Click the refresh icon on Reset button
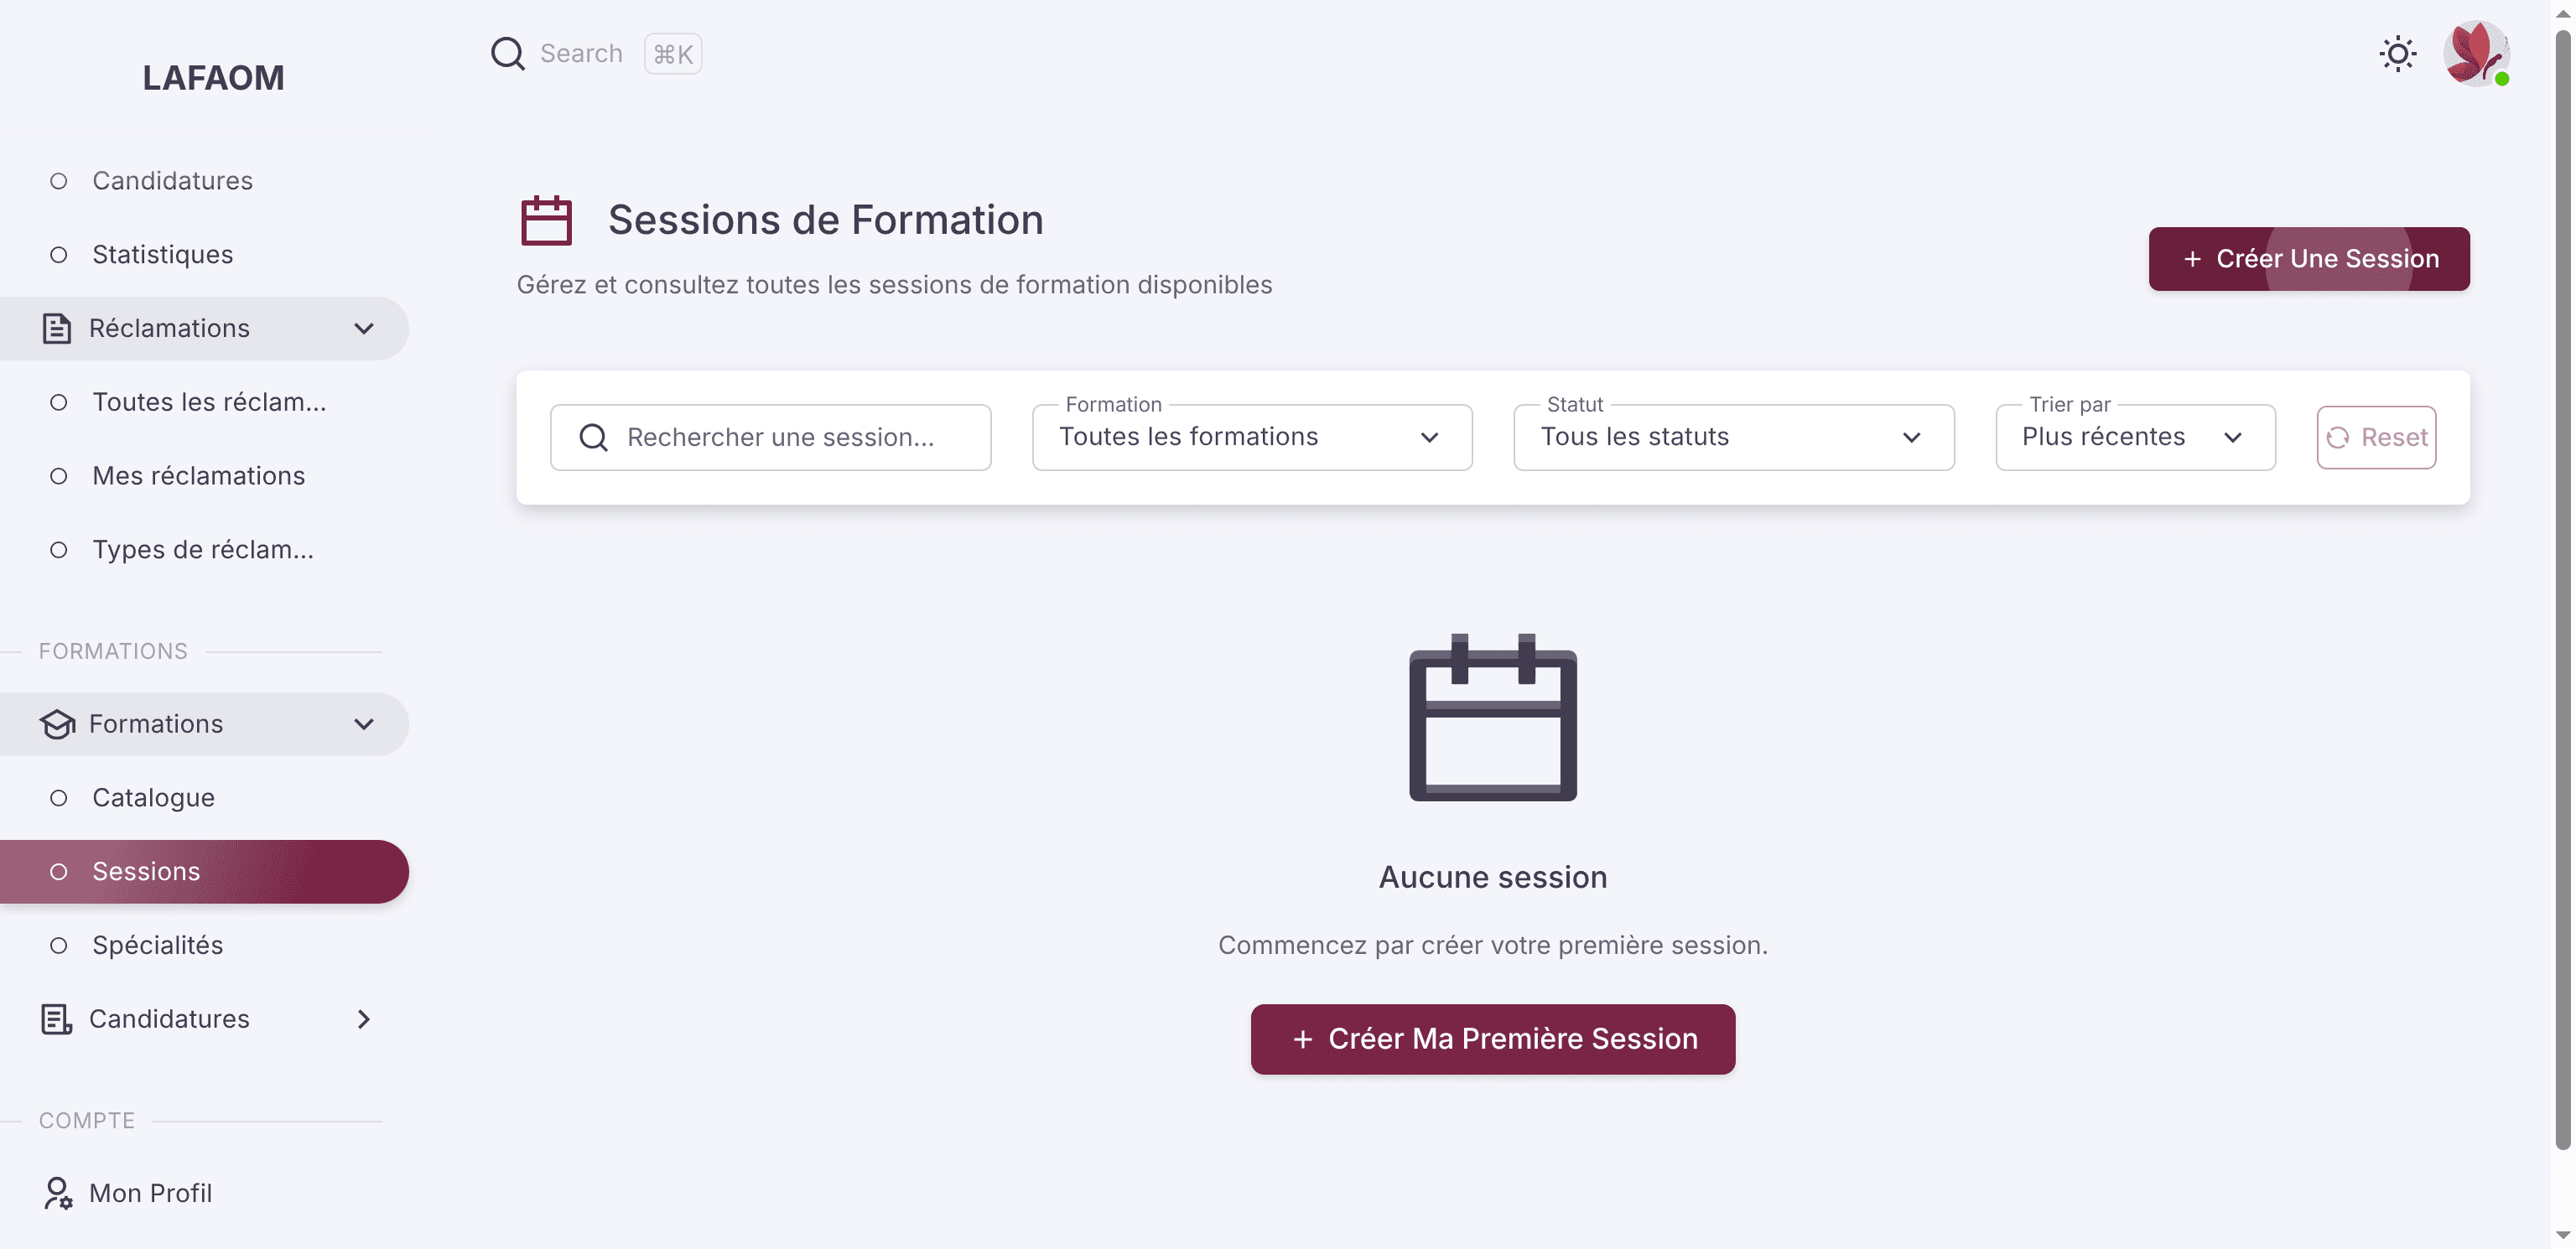The width and height of the screenshot is (2576, 1249). (2336, 437)
